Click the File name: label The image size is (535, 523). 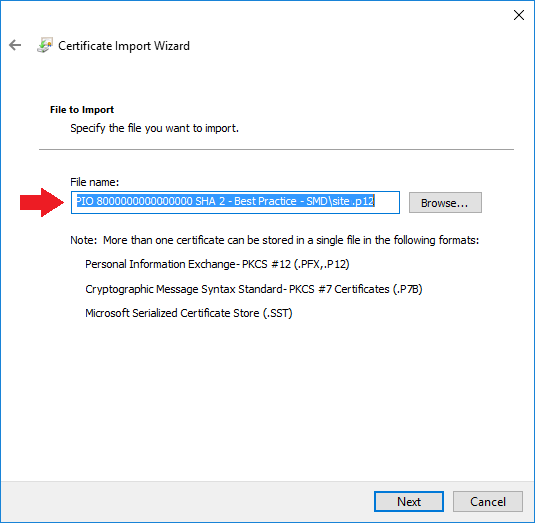tap(95, 182)
